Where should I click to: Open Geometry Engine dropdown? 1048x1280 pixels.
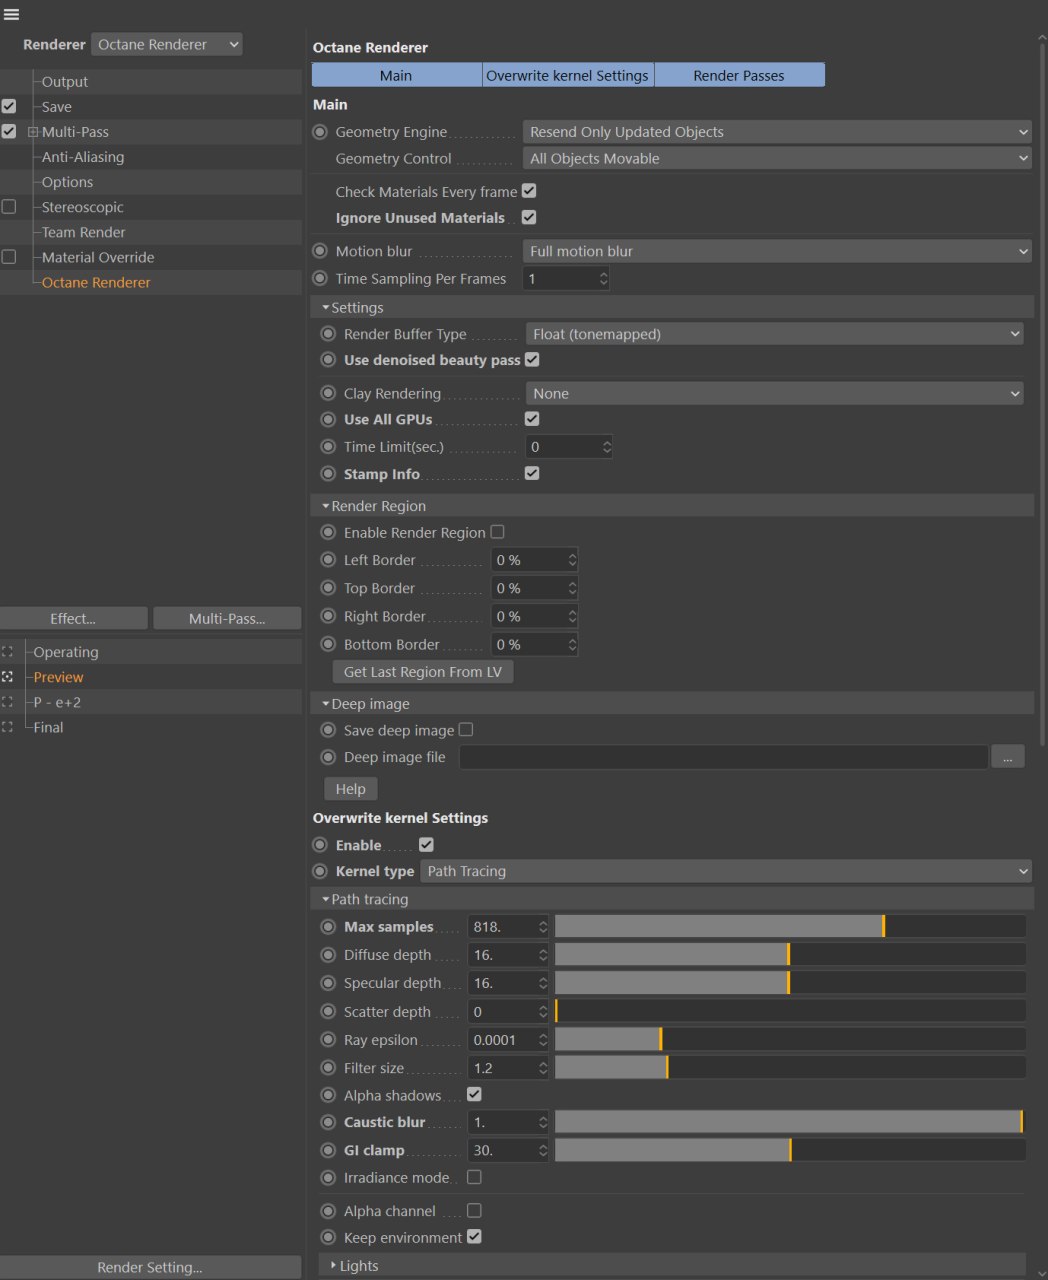777,132
